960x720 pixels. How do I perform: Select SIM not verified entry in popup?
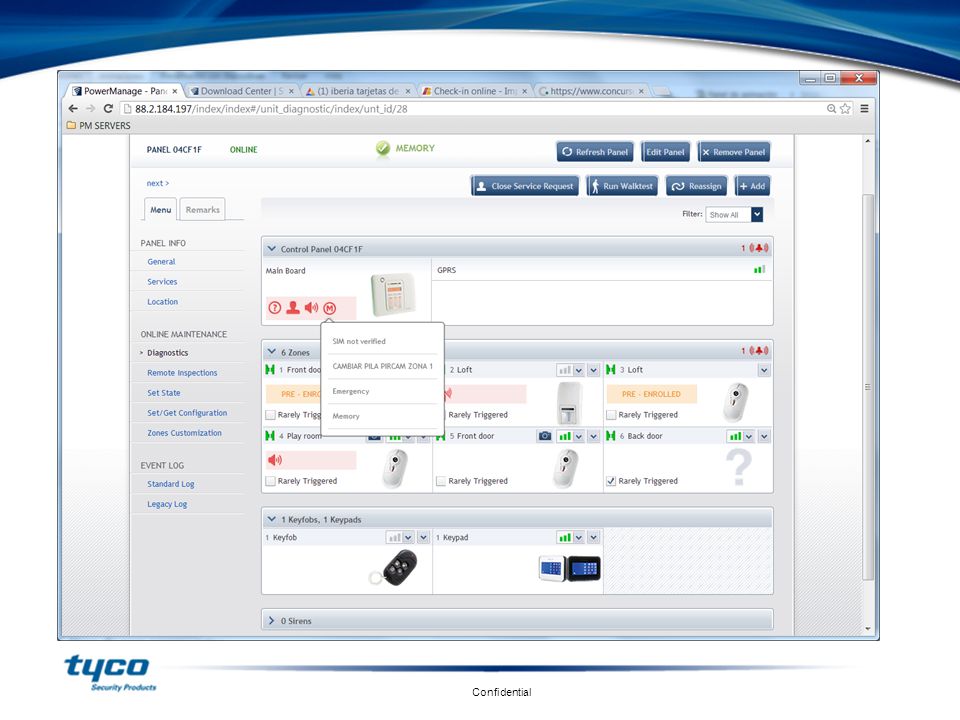359,342
